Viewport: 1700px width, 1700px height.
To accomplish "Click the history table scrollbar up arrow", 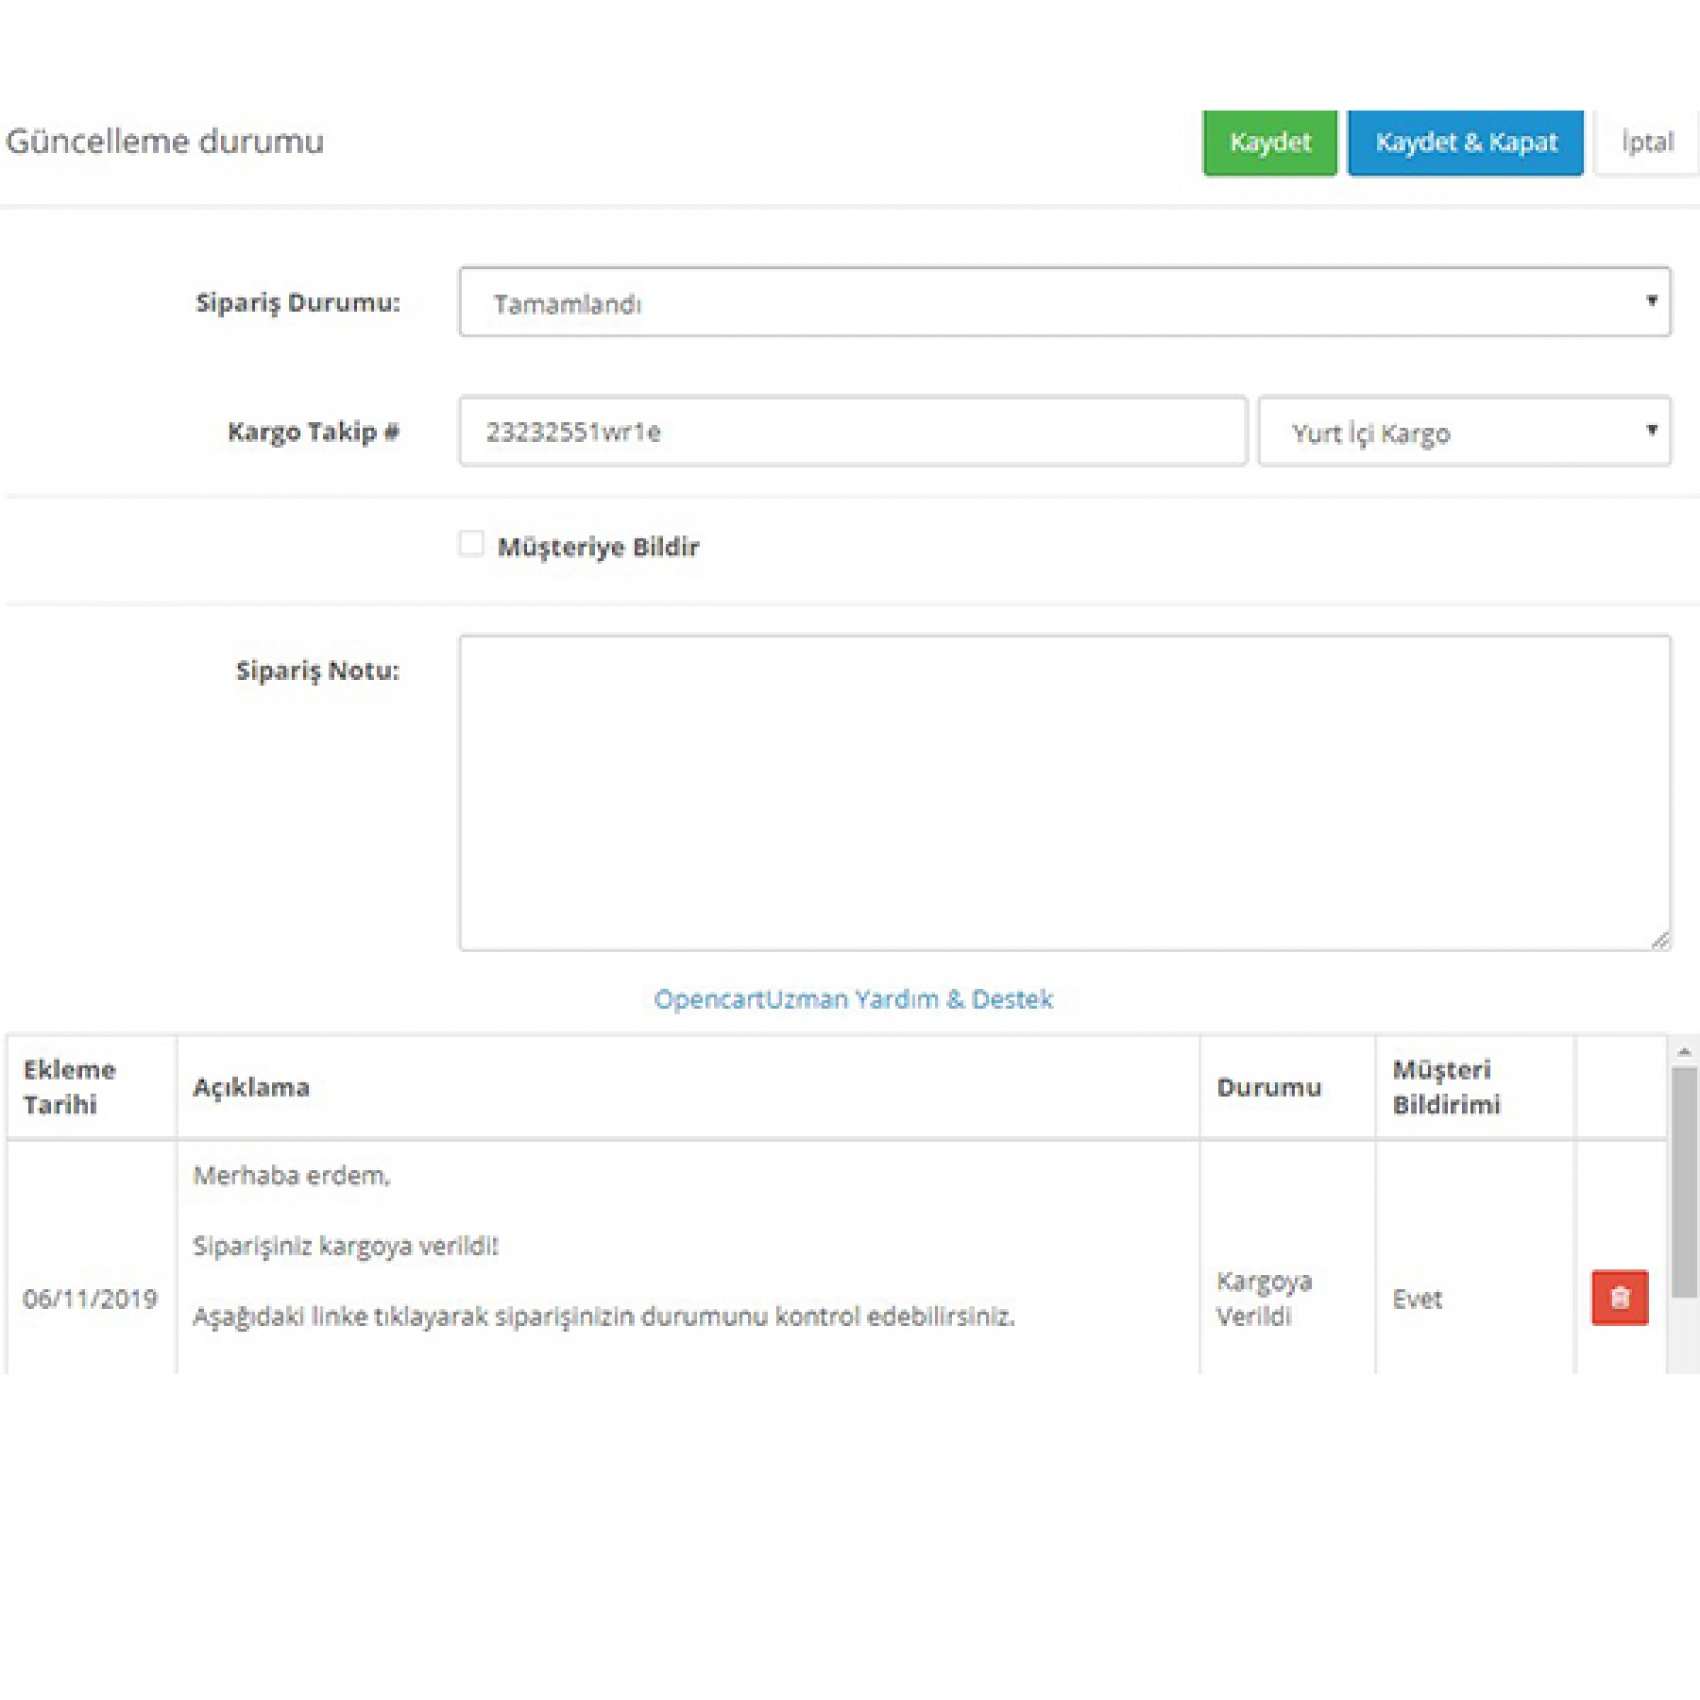I will [x=1684, y=1052].
